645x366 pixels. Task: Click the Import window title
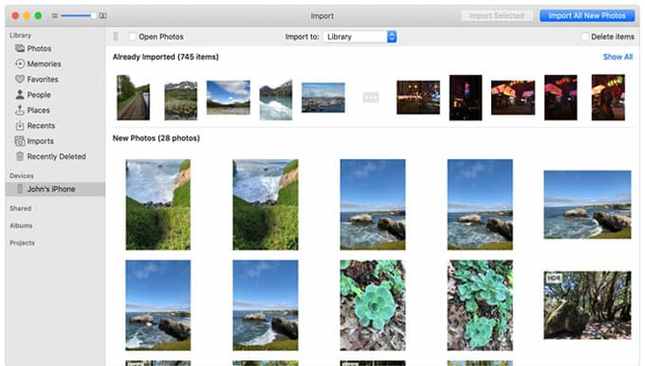[322, 16]
